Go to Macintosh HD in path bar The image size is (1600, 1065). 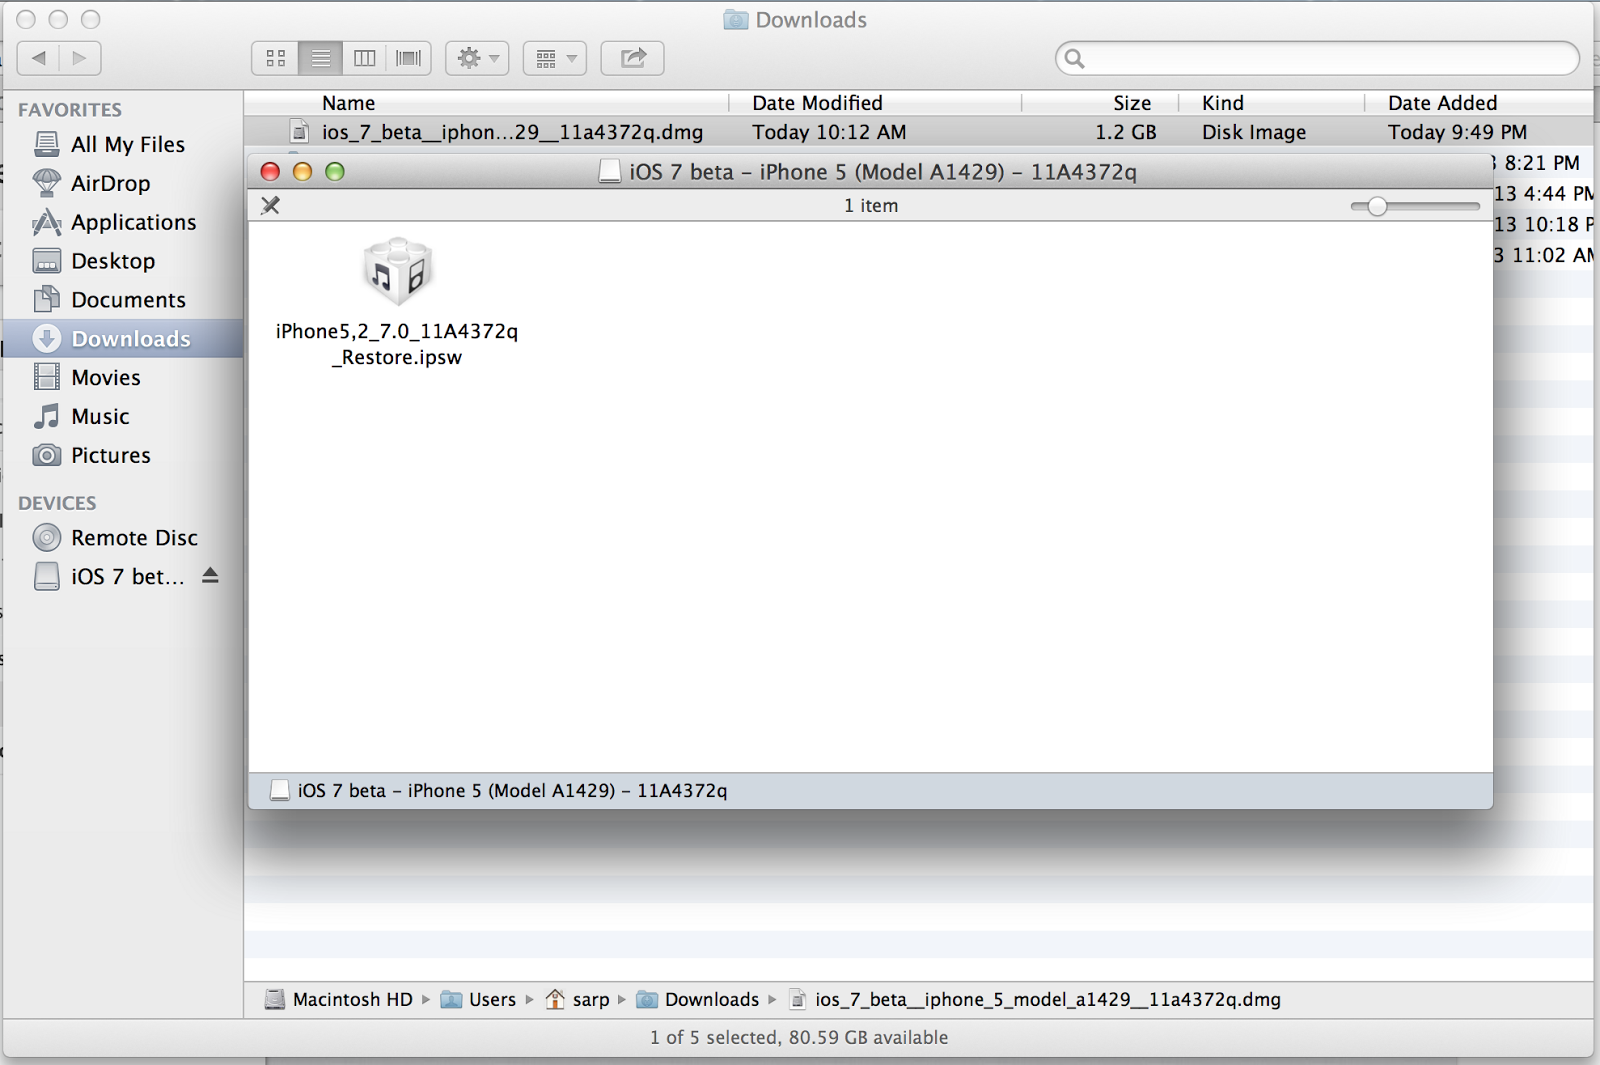[x=339, y=999]
